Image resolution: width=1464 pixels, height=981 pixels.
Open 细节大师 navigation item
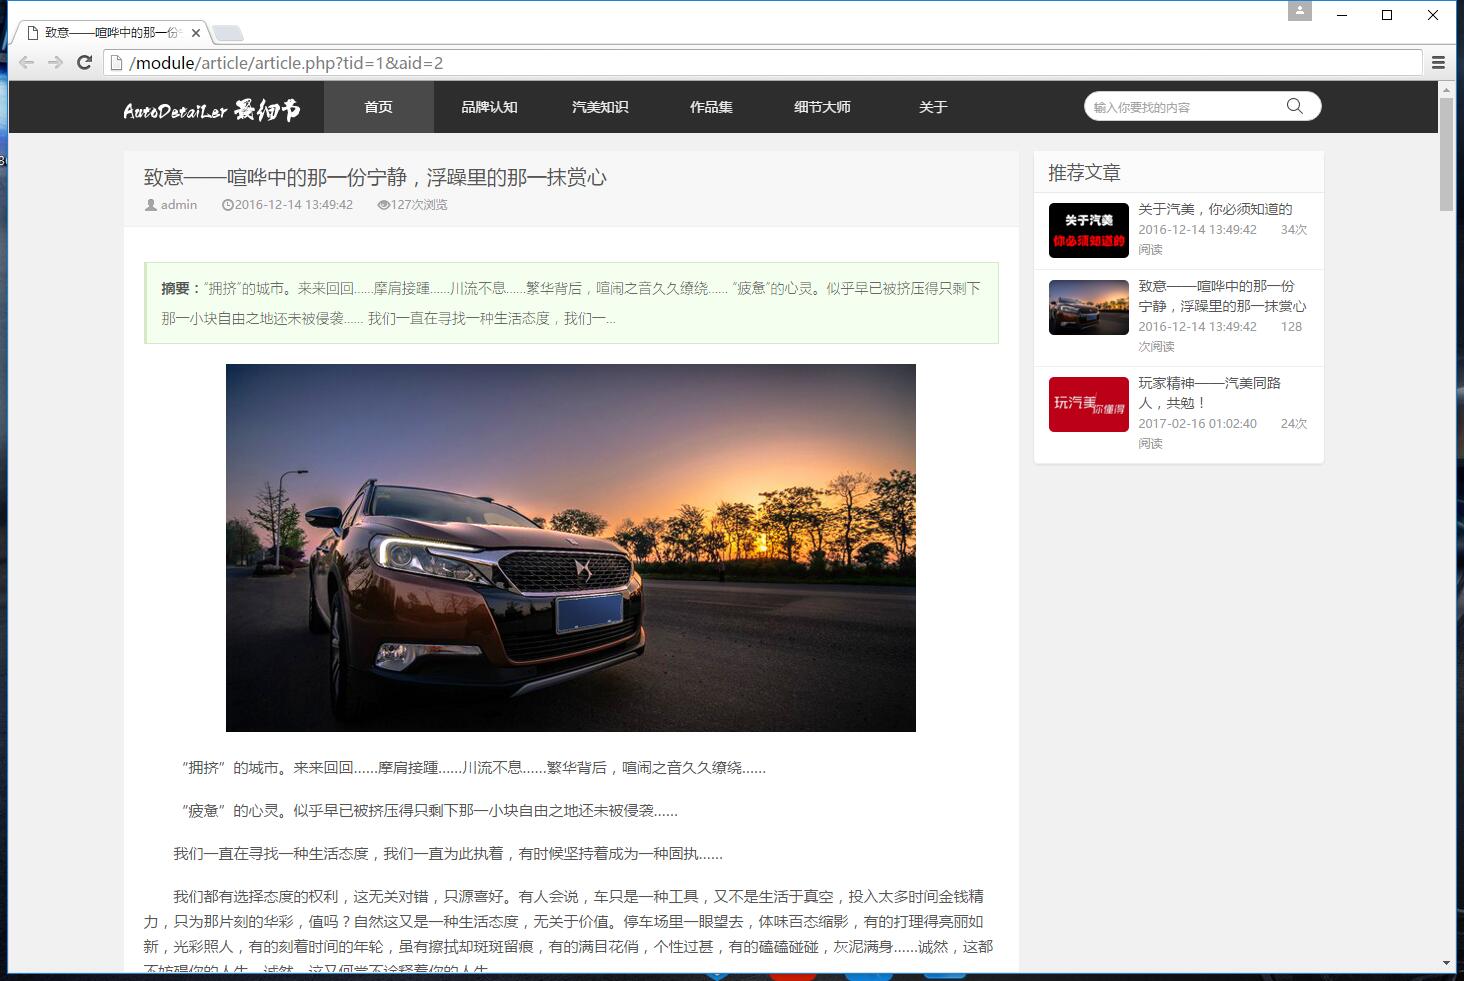click(822, 107)
